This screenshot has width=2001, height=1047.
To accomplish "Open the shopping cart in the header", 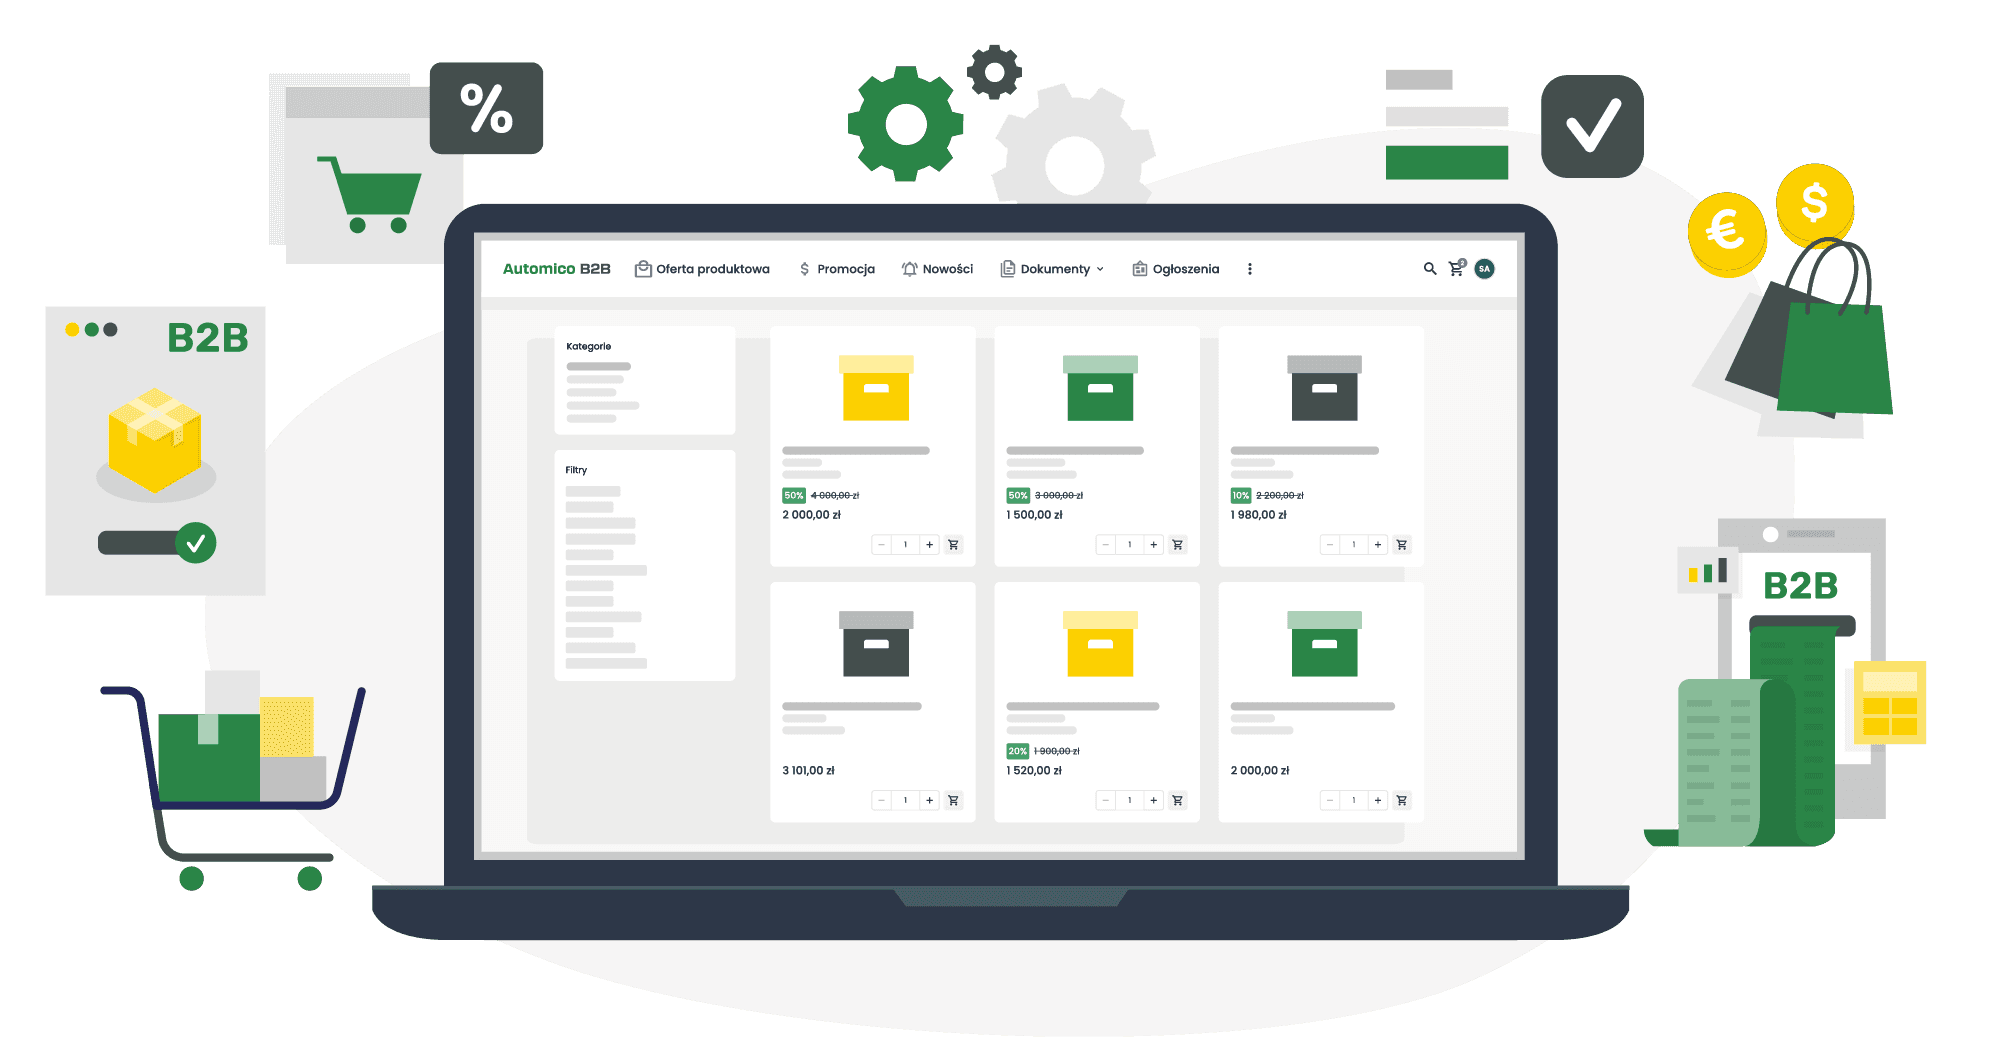I will coord(1457,268).
